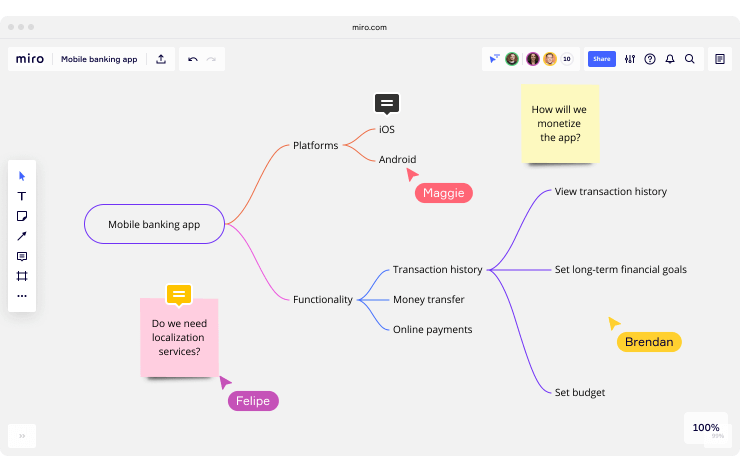The width and height of the screenshot is (740, 472).
Task: Toggle collaborators' cursors icon
Action: pyautogui.click(x=494, y=59)
